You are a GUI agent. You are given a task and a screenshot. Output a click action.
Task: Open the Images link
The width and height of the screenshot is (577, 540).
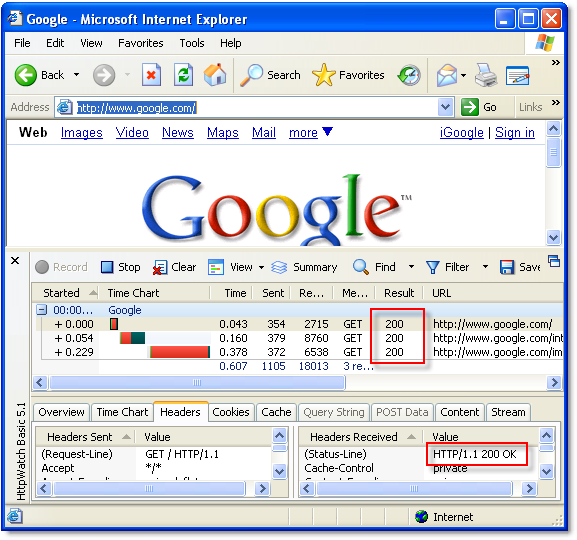(x=82, y=133)
